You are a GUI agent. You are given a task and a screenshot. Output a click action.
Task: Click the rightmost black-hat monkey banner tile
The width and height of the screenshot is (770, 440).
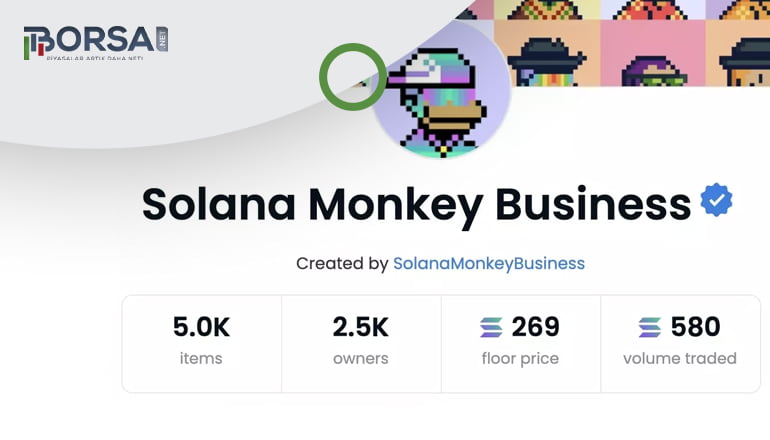click(x=738, y=53)
